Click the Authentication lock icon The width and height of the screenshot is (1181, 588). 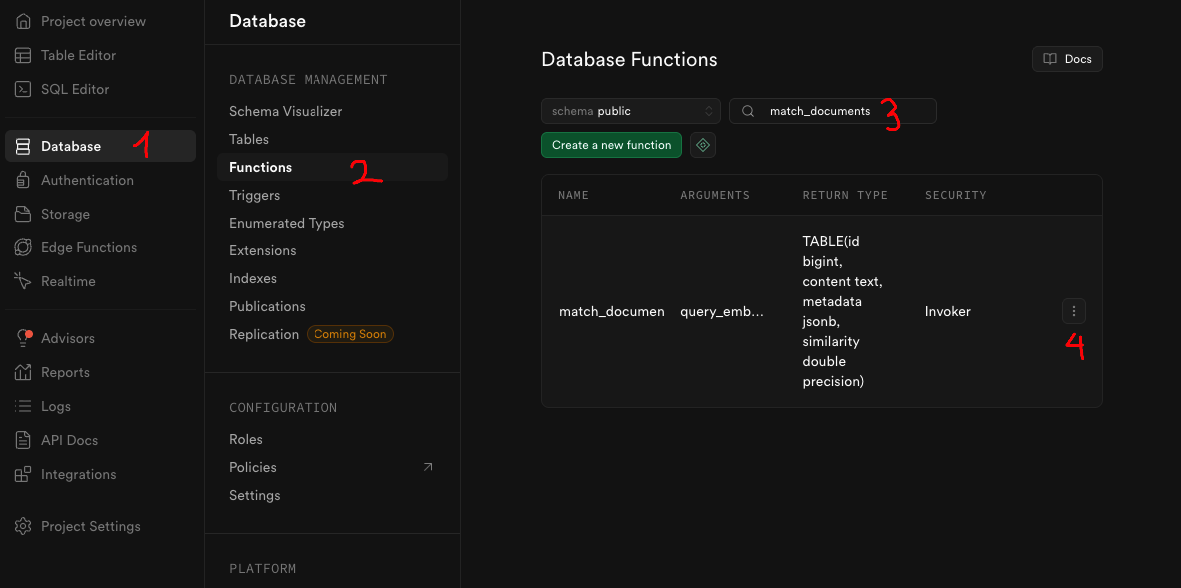tap(22, 180)
